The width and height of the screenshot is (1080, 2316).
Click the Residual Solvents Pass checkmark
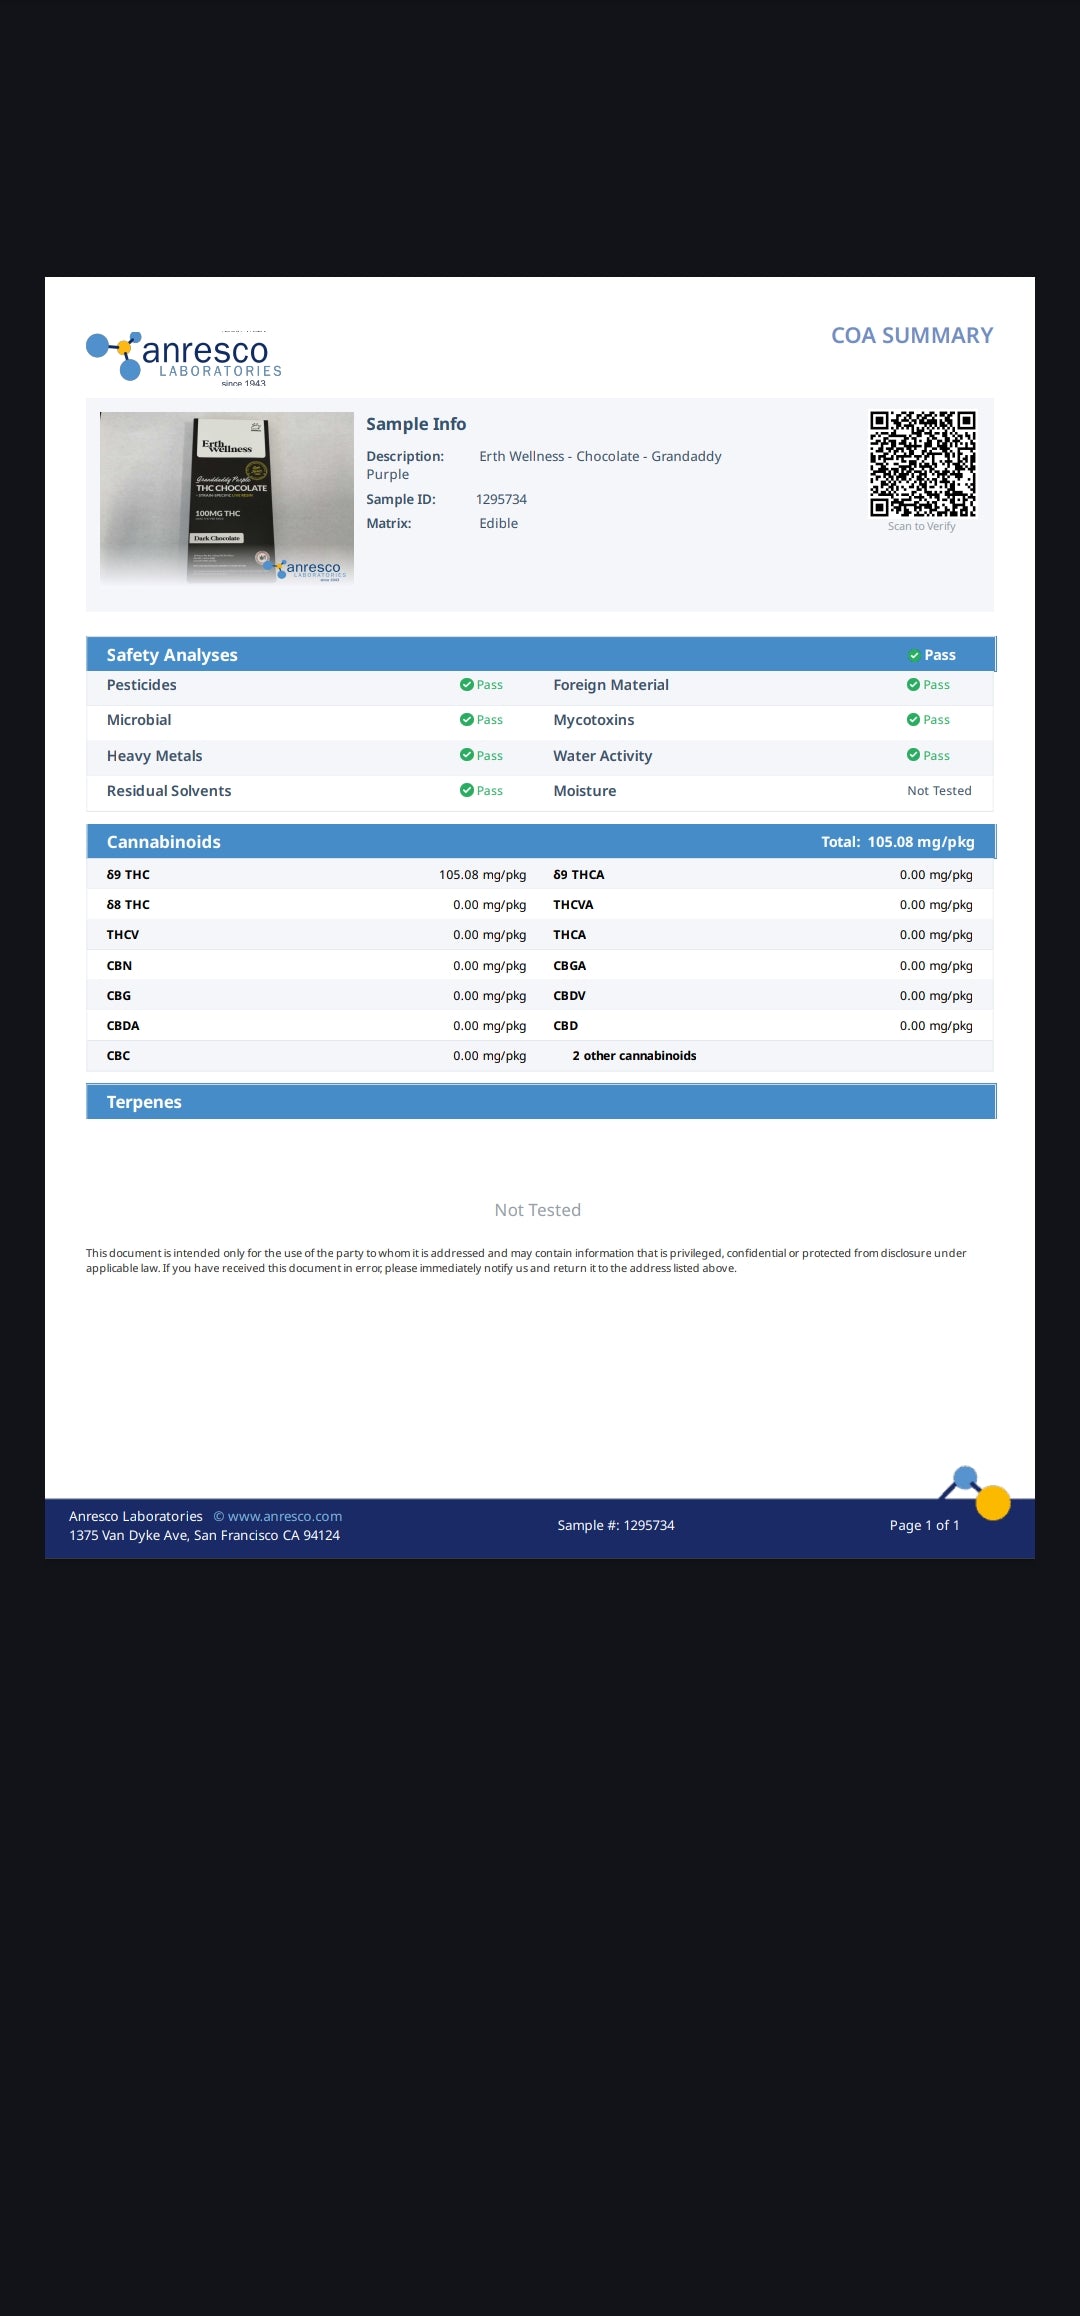click(467, 791)
